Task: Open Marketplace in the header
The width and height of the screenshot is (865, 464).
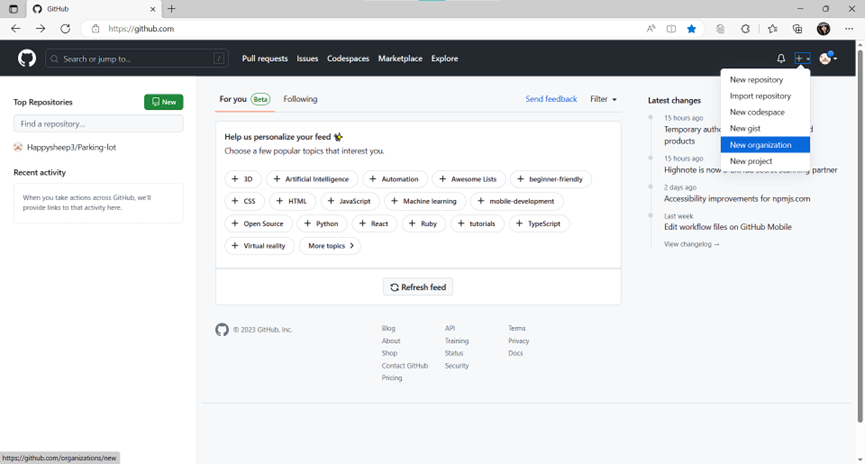Action: click(x=400, y=58)
